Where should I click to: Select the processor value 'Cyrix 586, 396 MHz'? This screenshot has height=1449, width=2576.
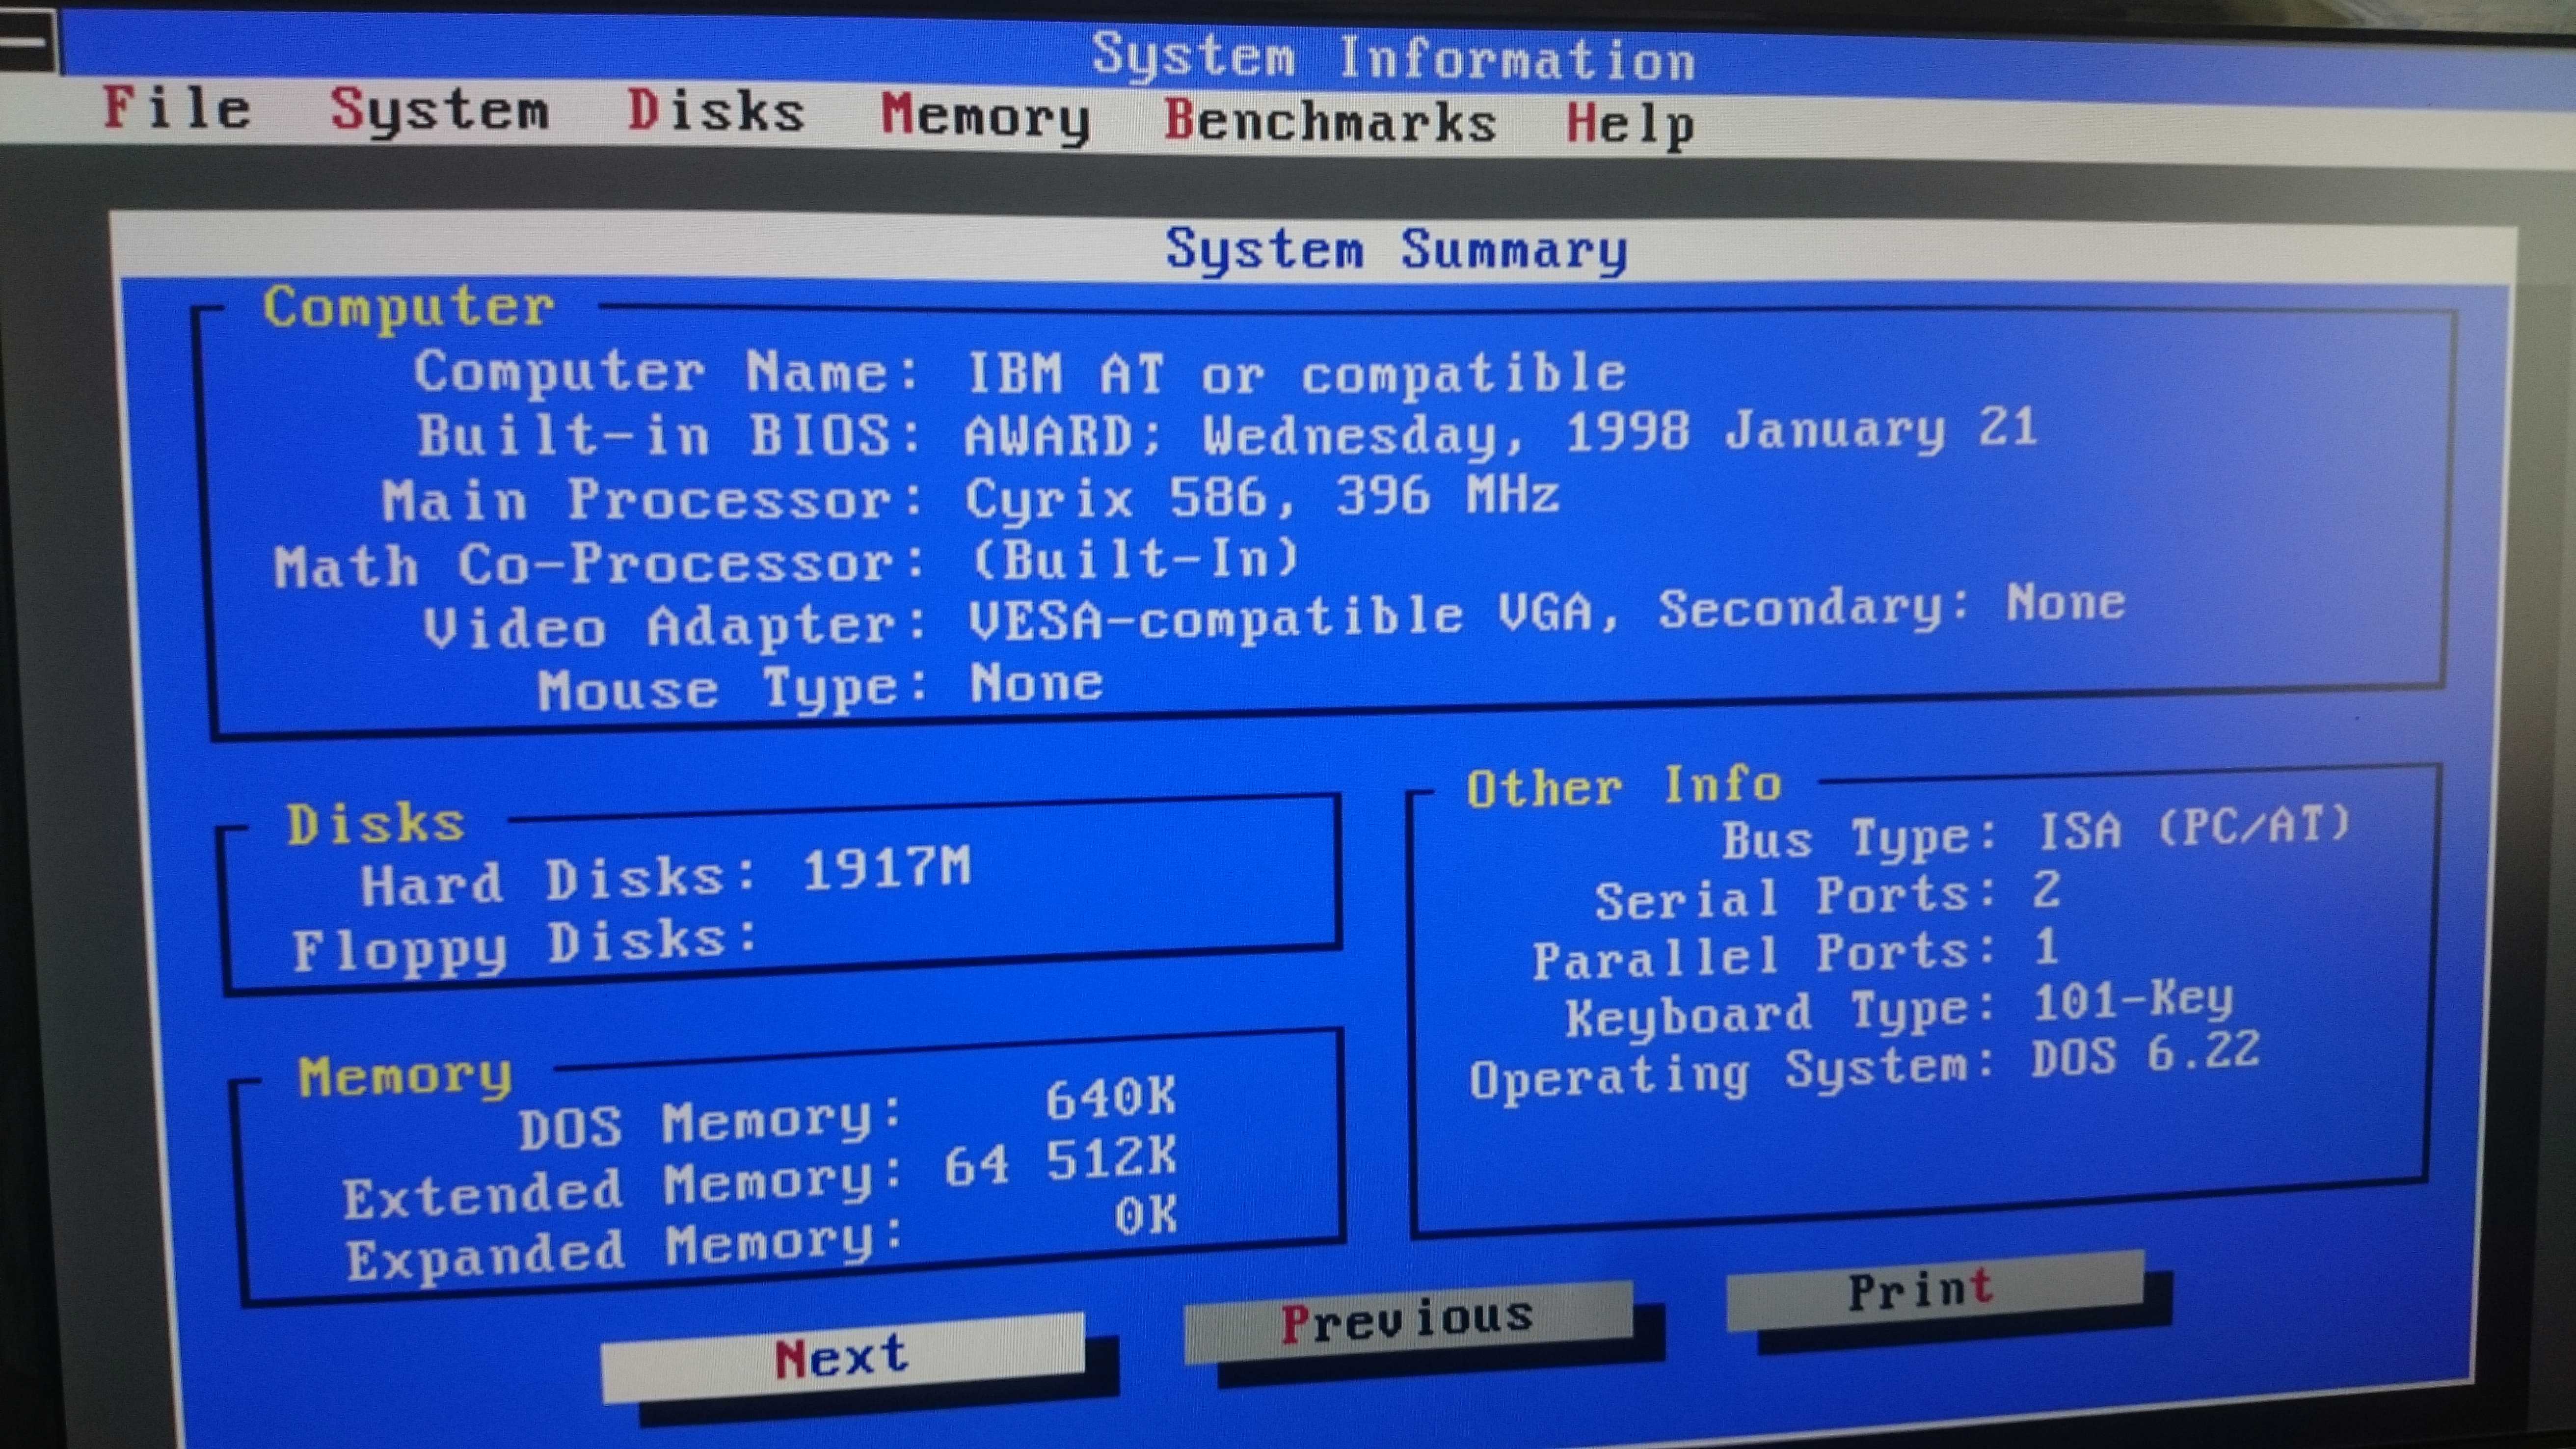[x=1262, y=497]
